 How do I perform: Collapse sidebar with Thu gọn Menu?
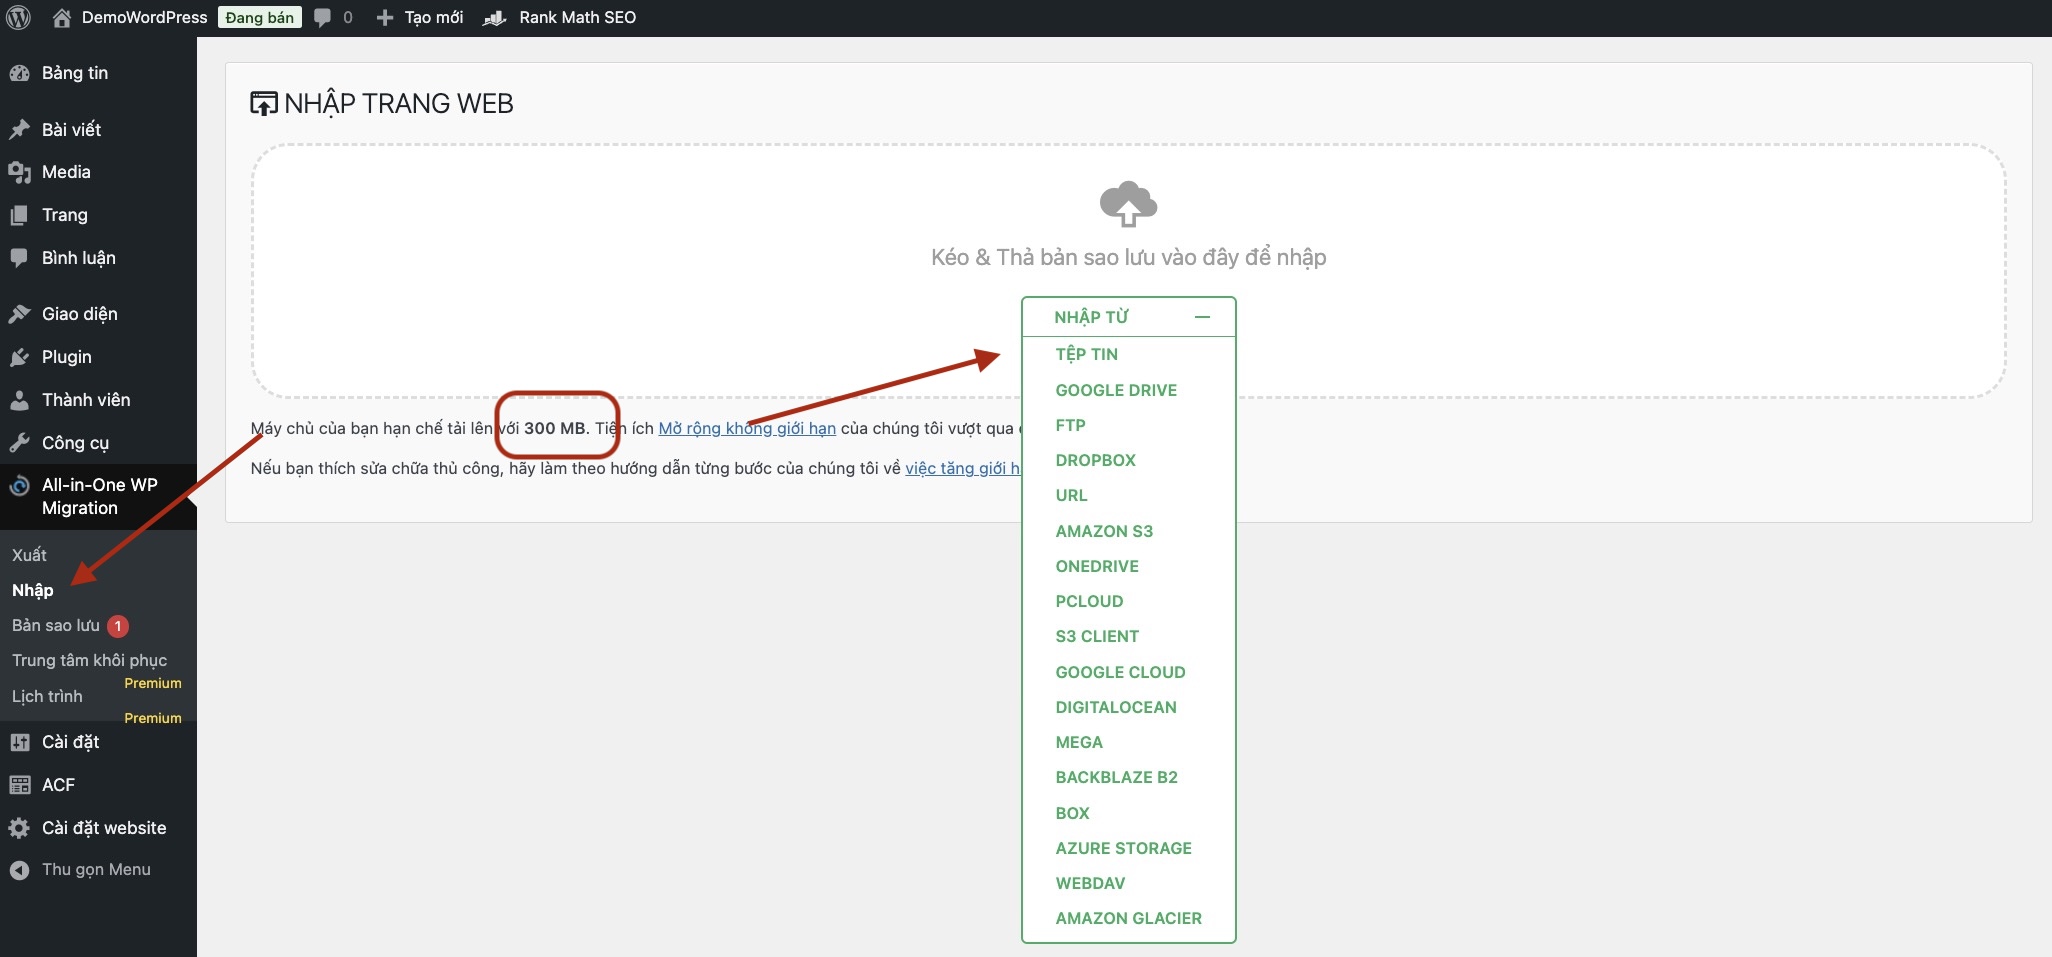96,870
